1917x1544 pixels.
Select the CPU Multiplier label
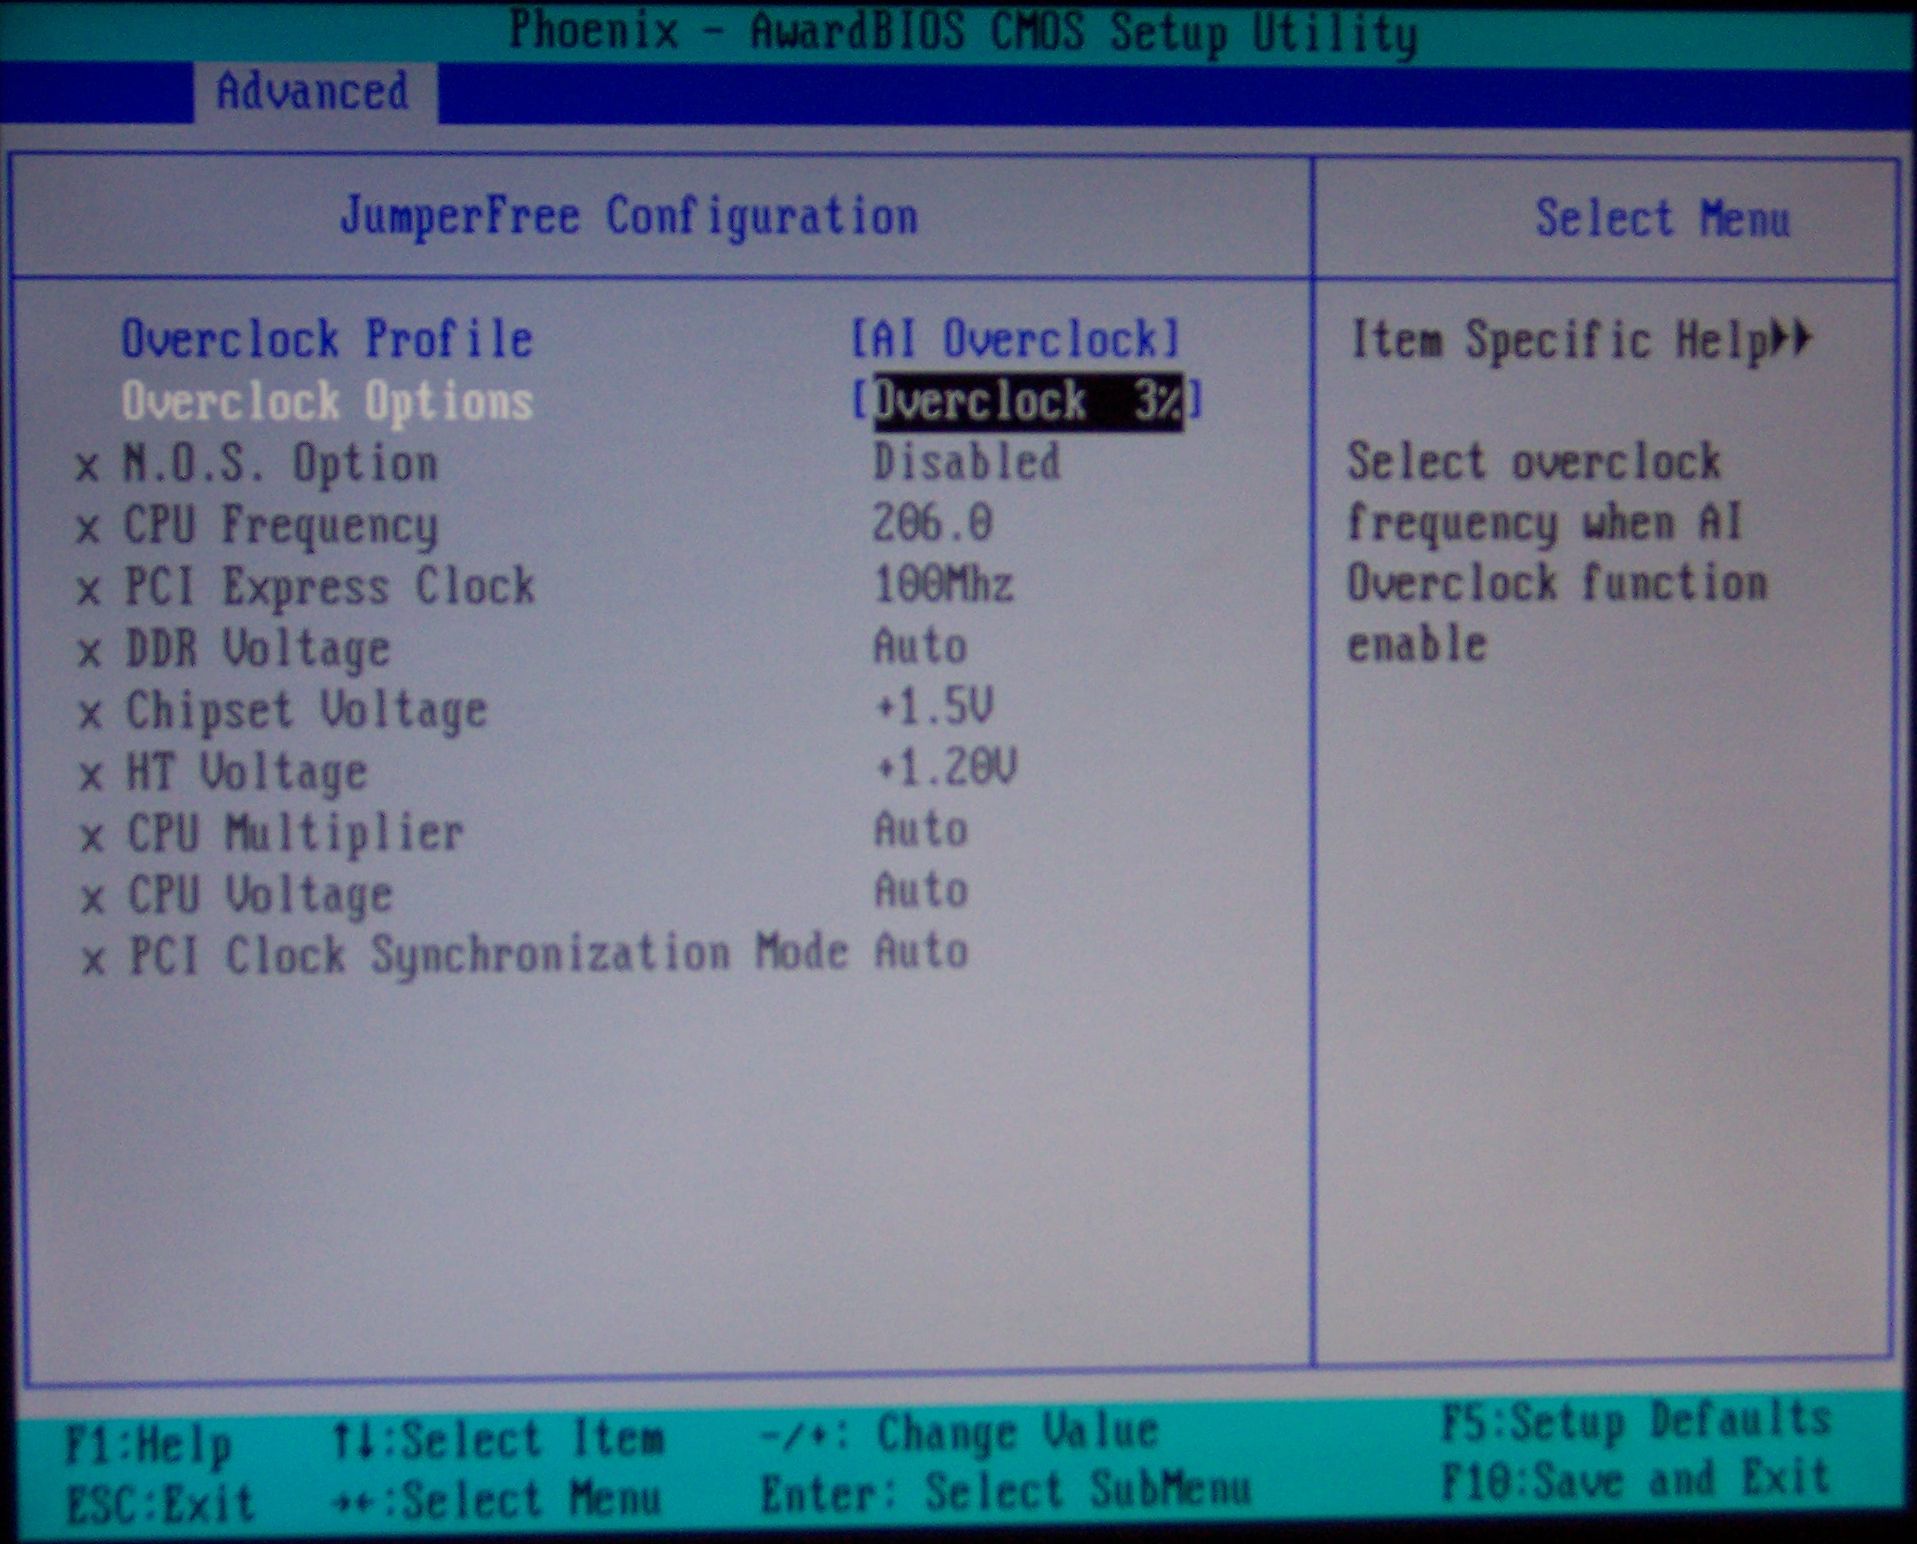[x=296, y=834]
